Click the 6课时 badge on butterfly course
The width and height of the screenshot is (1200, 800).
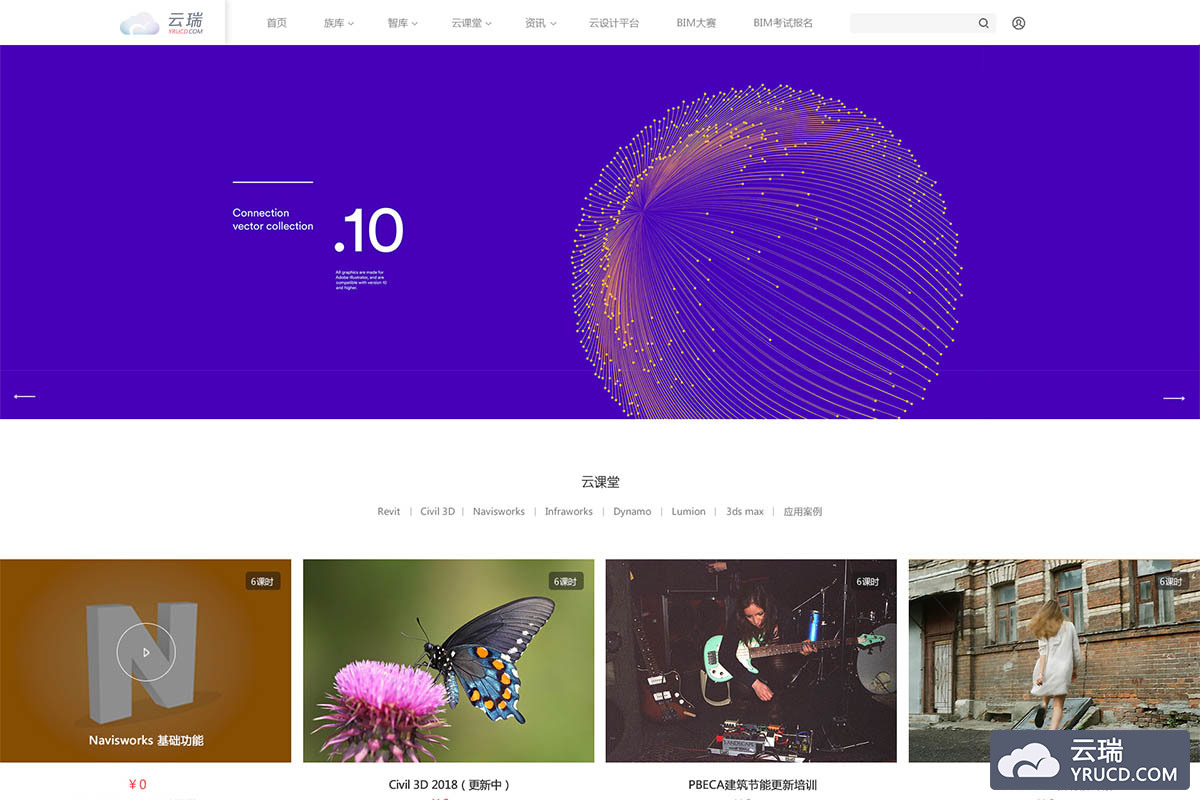(565, 581)
